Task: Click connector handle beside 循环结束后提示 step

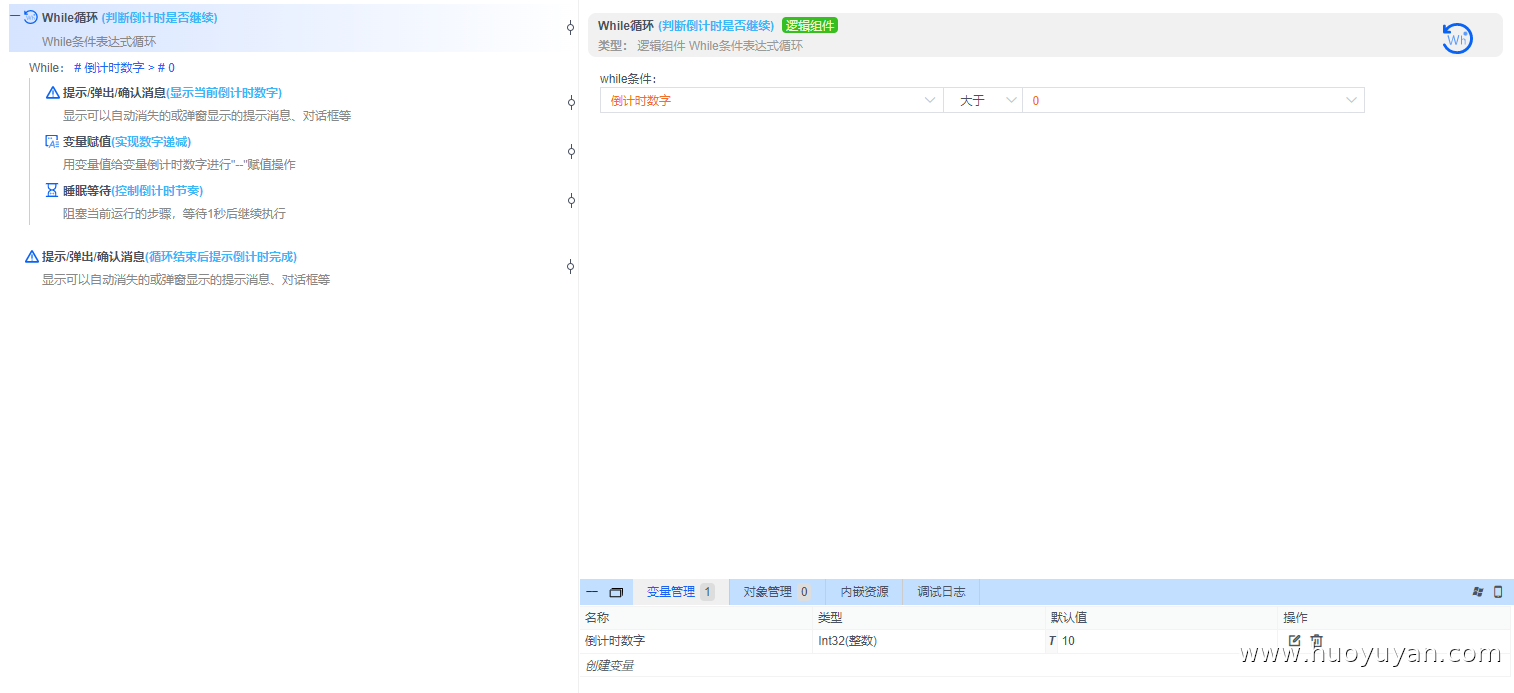Action: (x=571, y=266)
